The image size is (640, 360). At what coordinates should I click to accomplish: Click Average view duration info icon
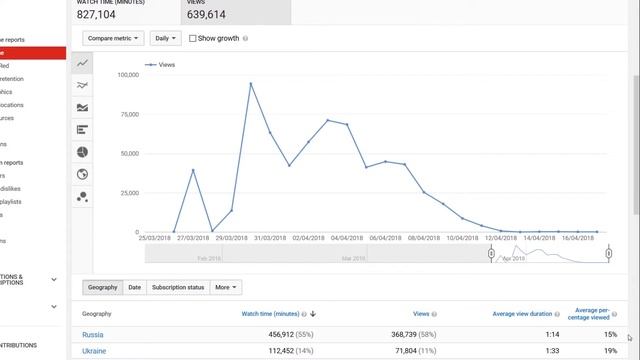click(557, 314)
